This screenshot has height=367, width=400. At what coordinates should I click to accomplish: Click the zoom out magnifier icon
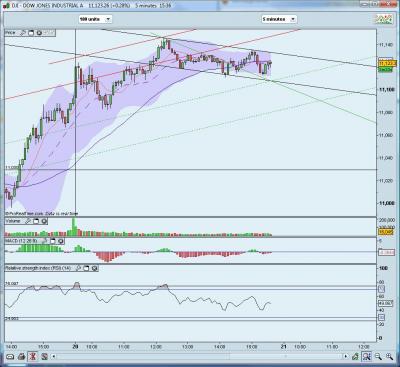point(378,357)
